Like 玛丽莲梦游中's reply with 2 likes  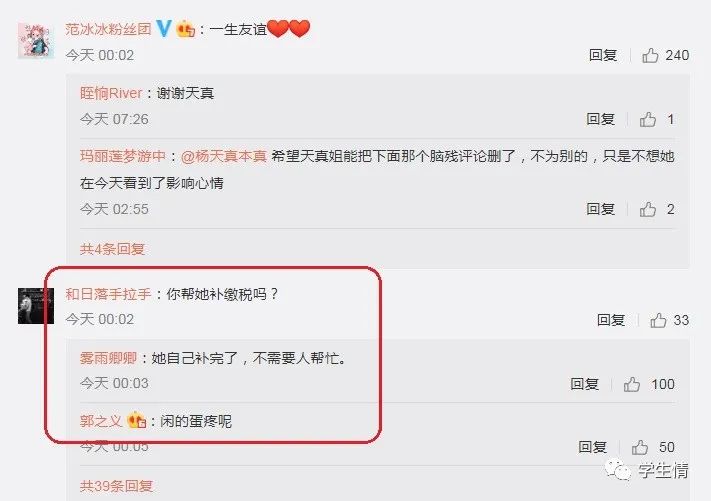648,209
